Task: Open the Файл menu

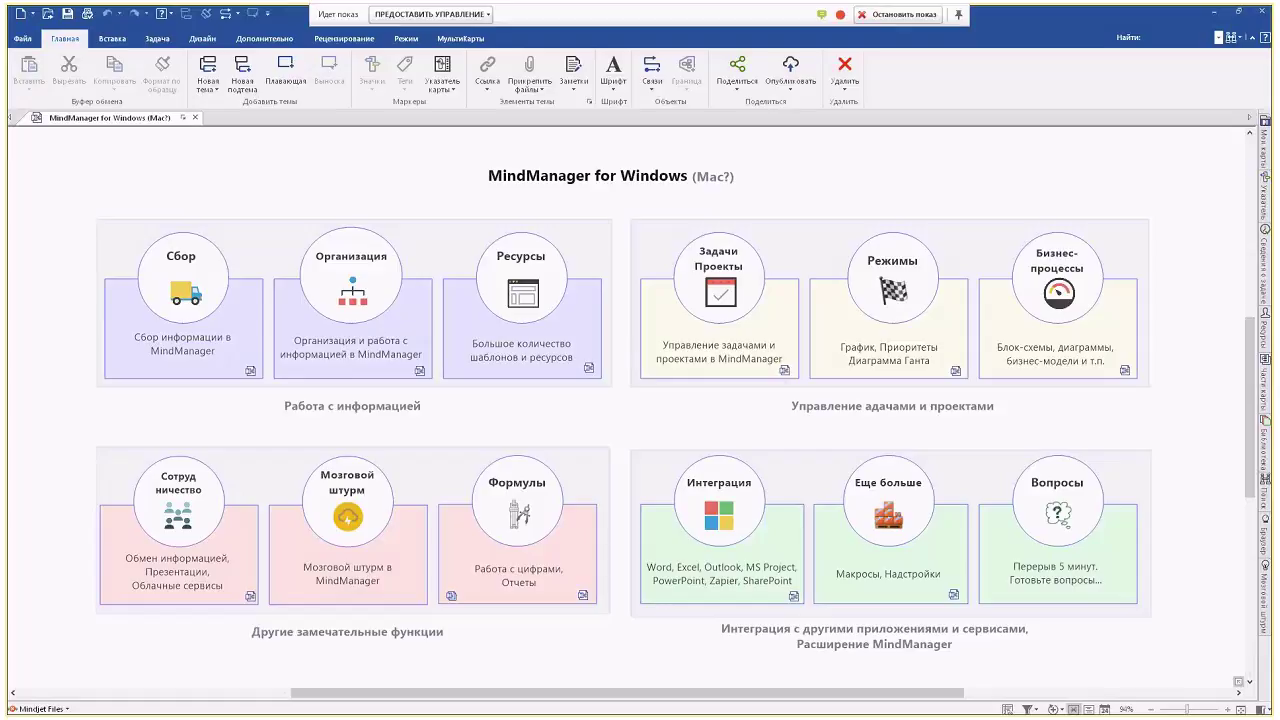Action: coord(23,38)
